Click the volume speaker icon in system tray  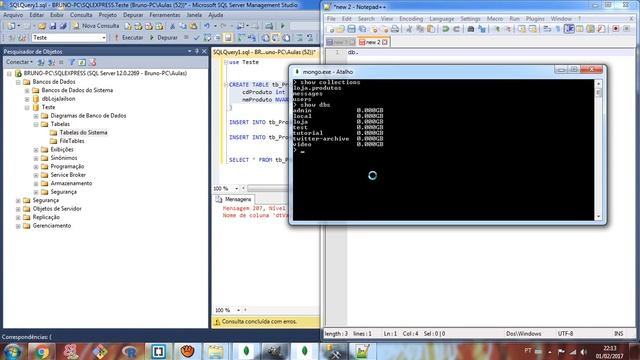(583, 352)
